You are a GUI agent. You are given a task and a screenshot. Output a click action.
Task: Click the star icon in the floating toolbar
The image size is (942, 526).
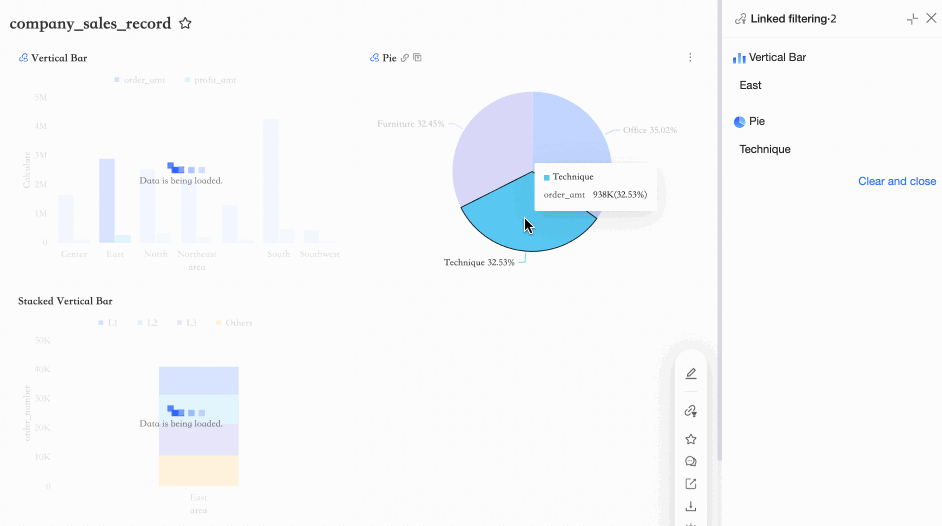pos(691,440)
